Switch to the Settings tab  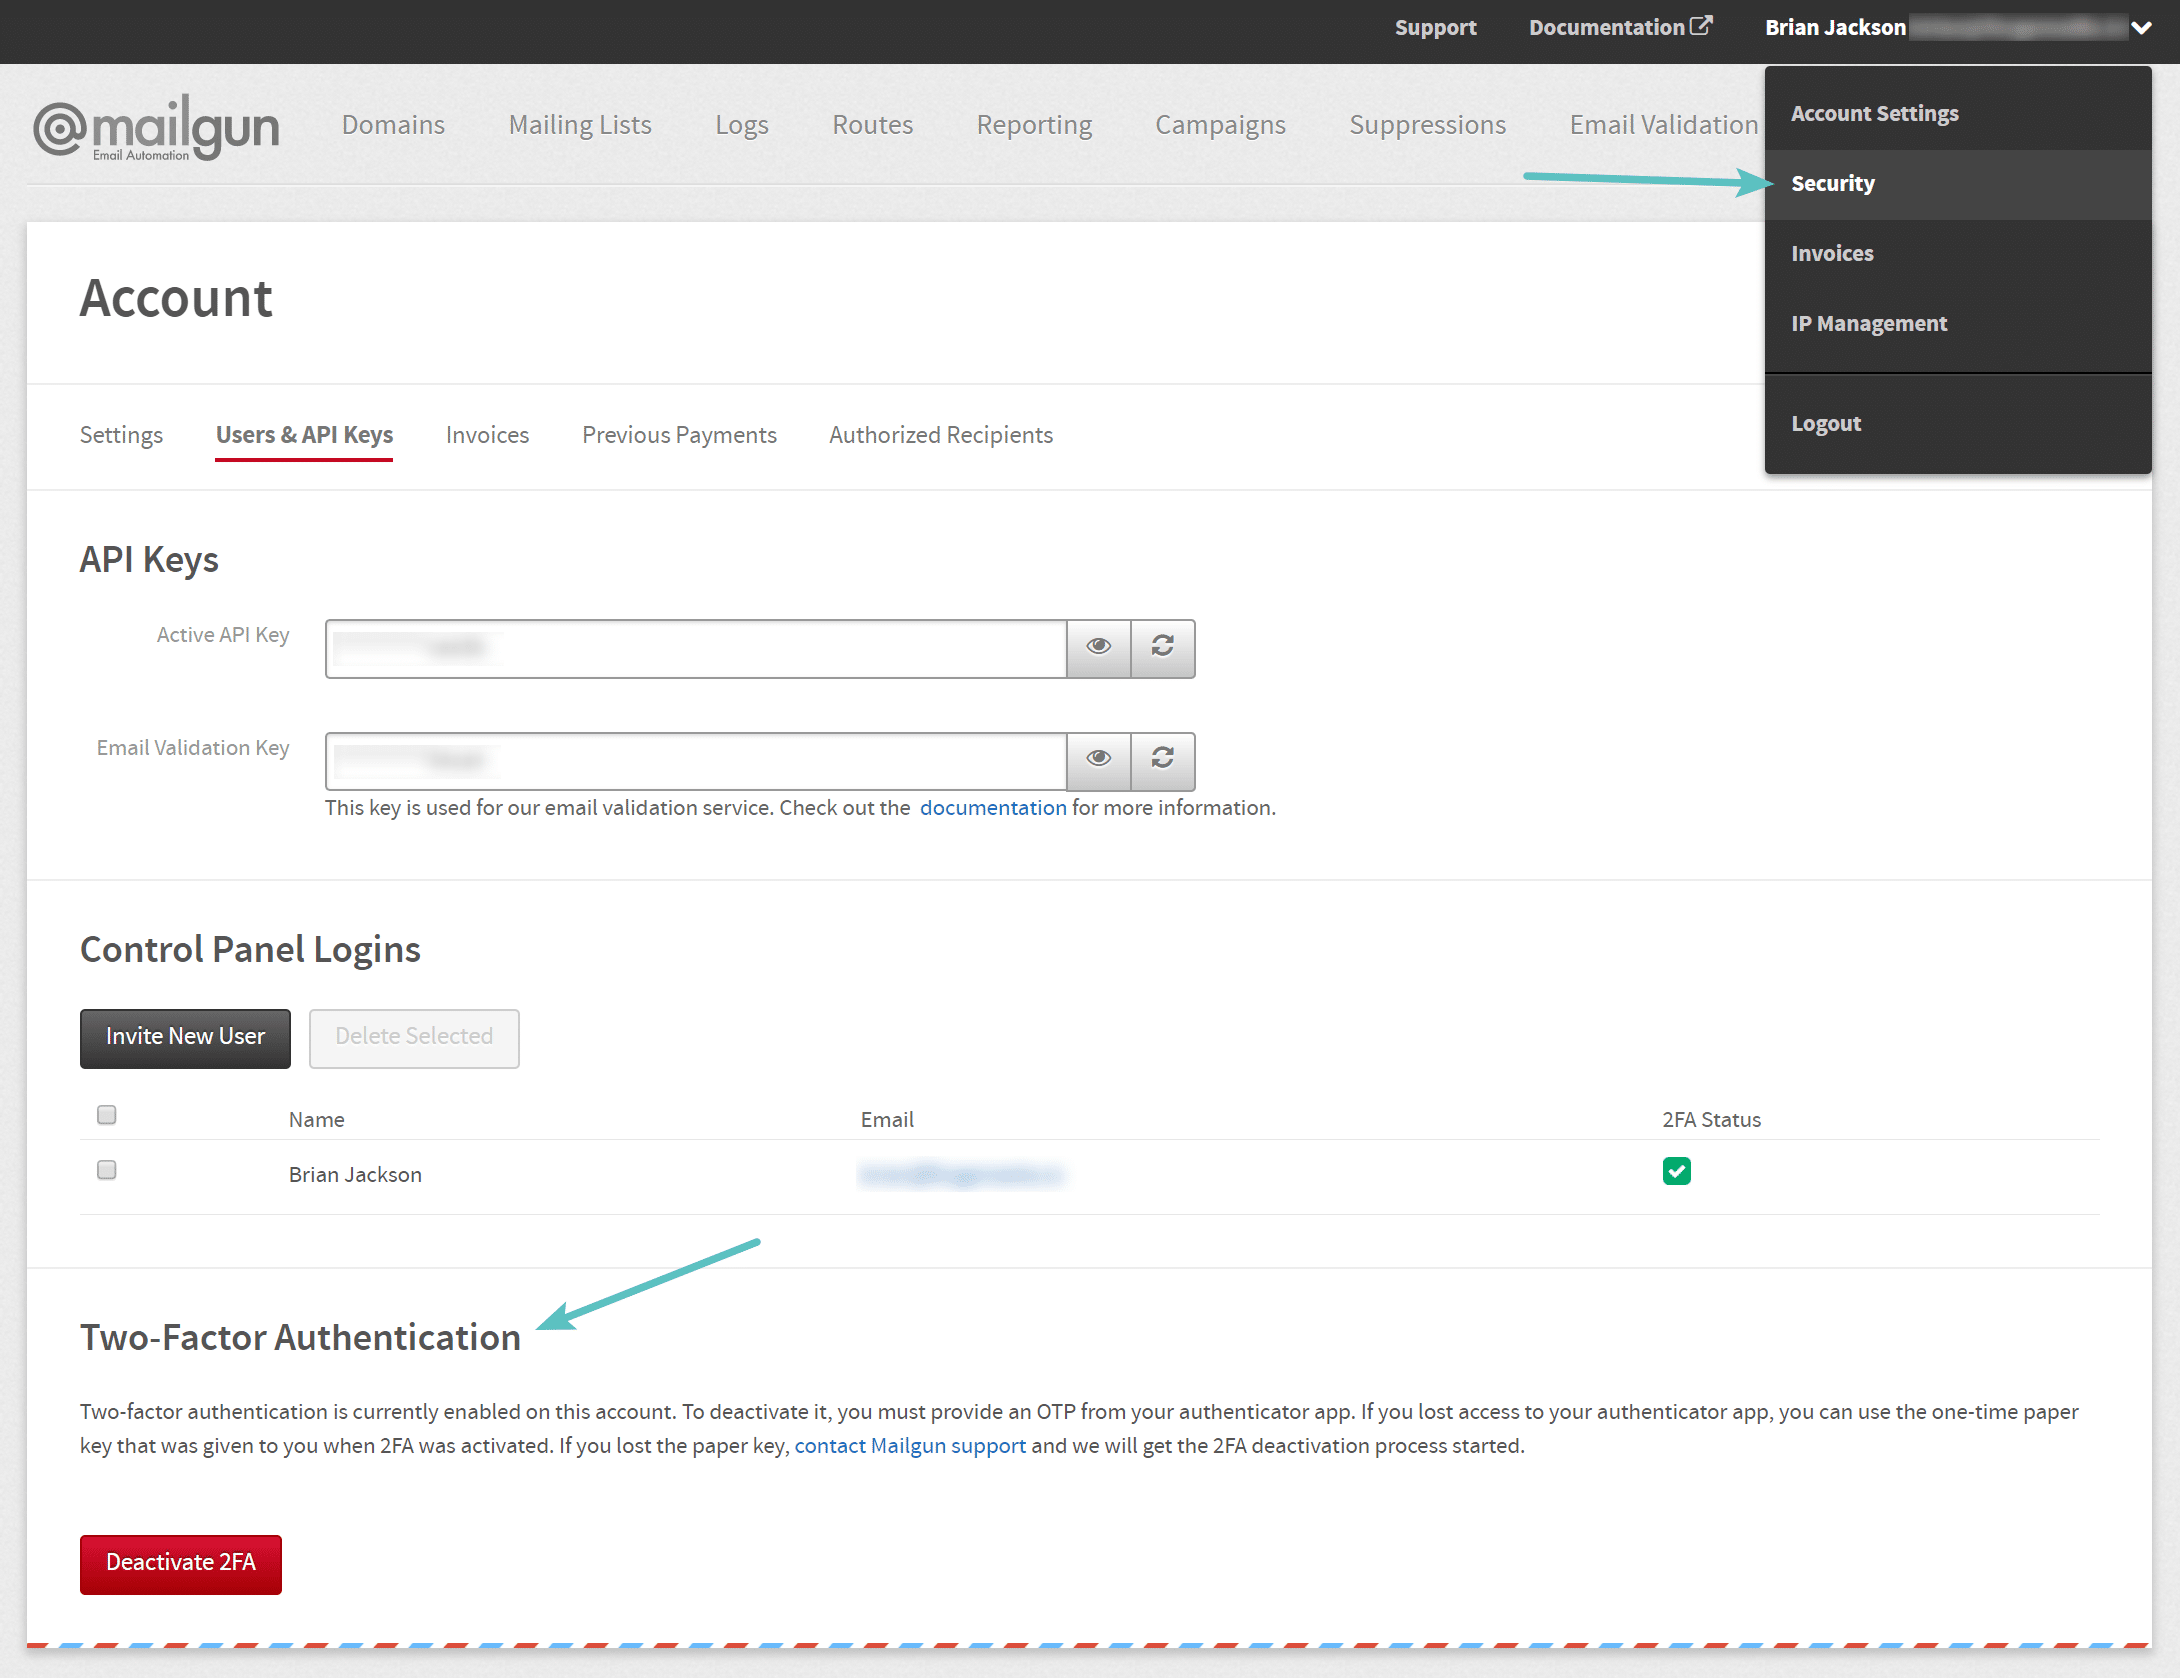[120, 434]
